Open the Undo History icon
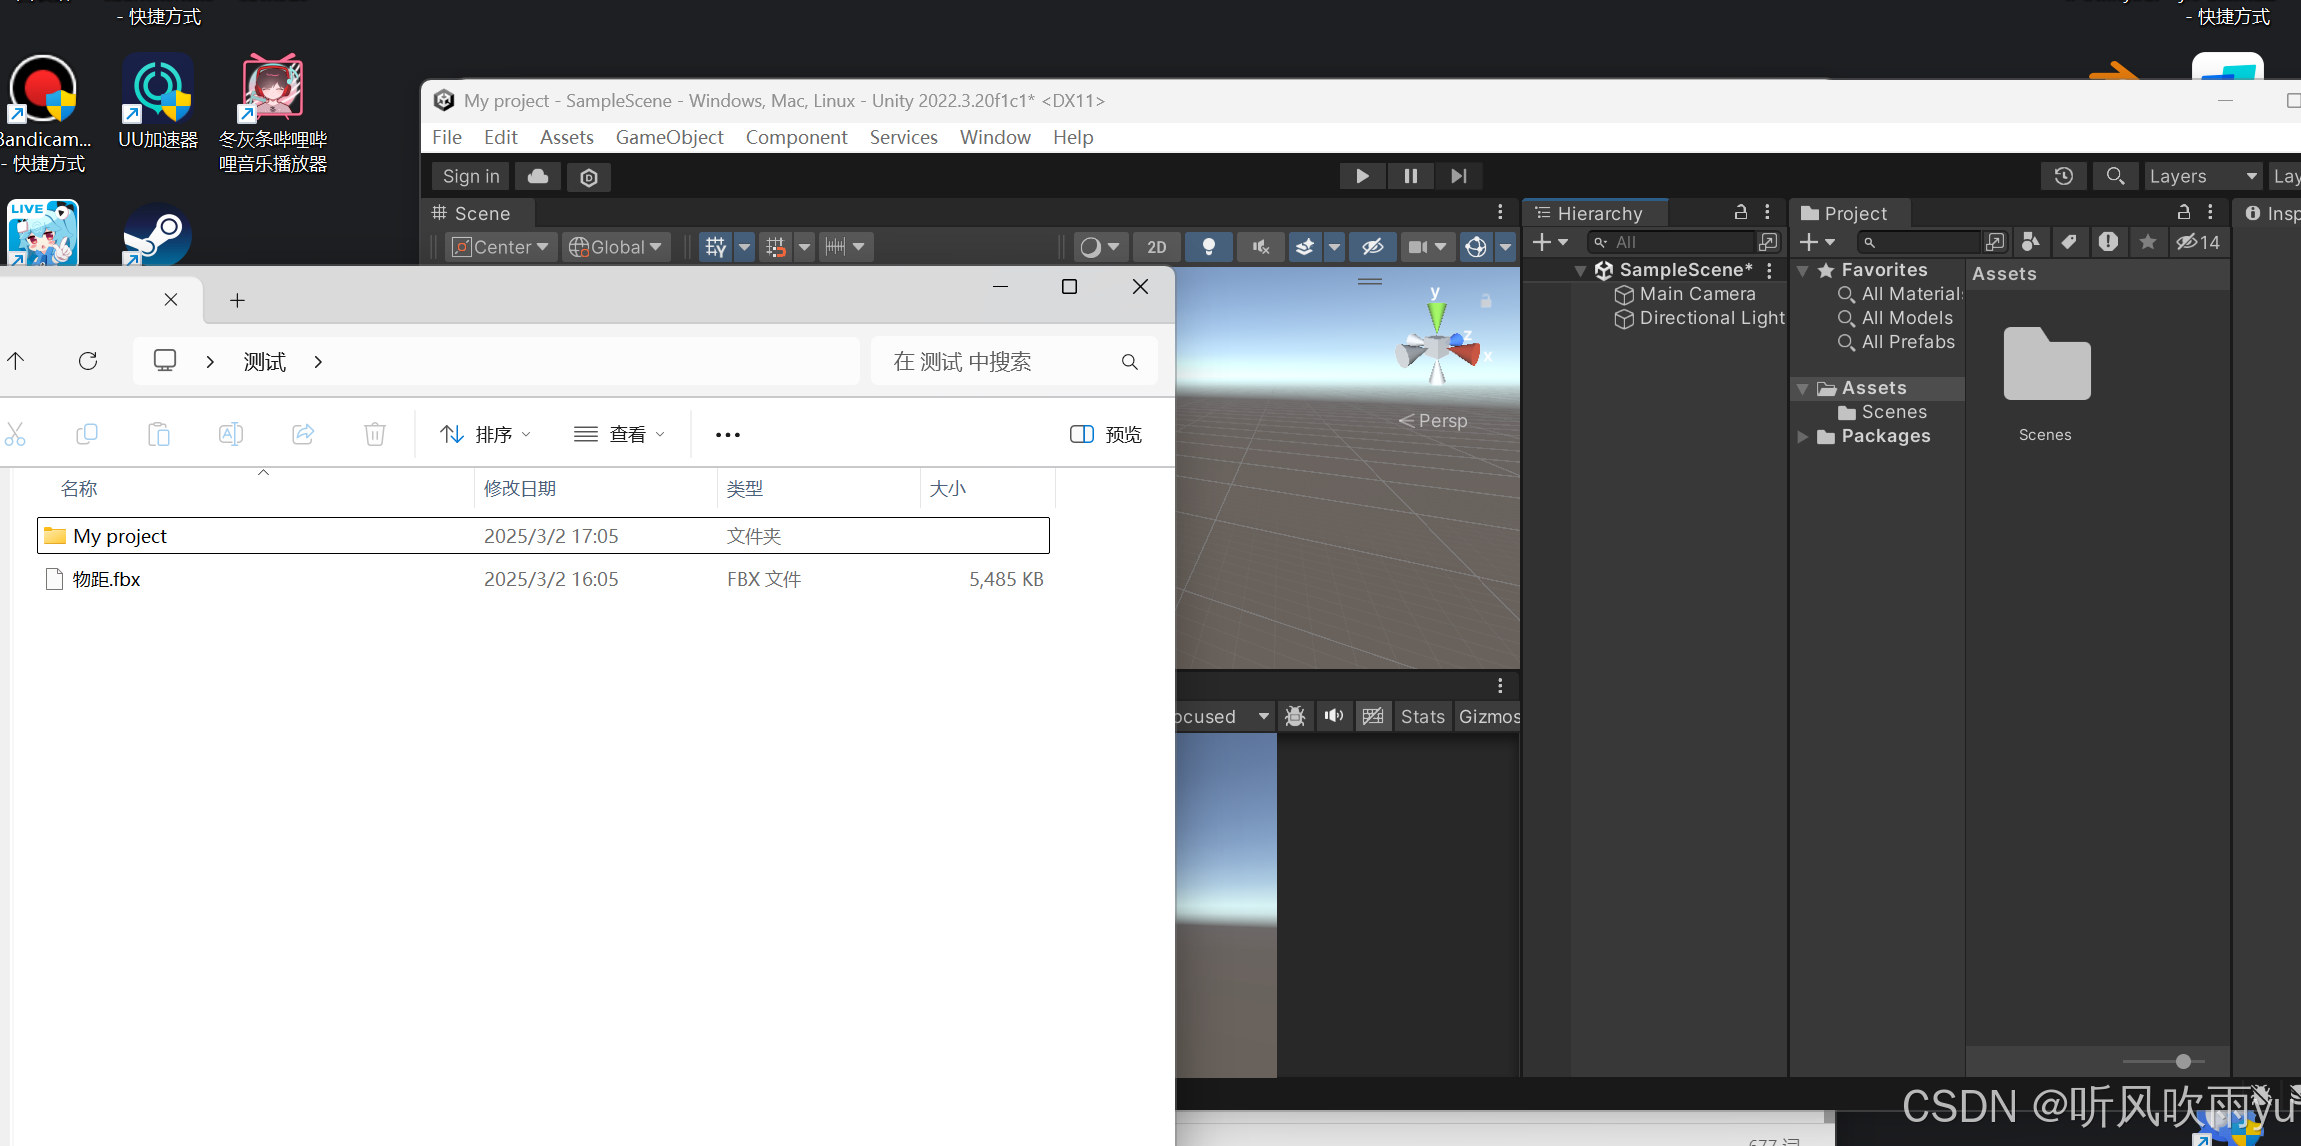Image resolution: width=2301 pixels, height=1146 pixels. [2063, 176]
